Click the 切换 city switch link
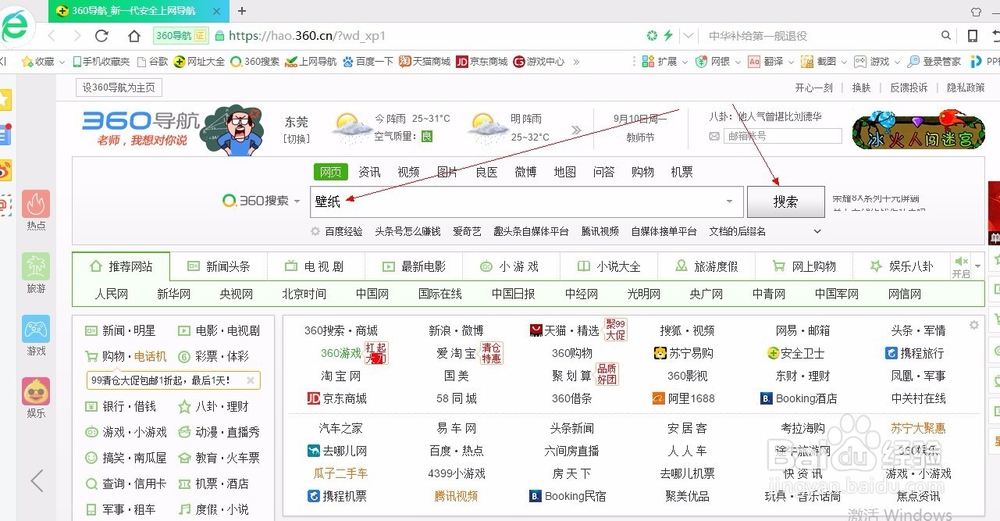The width and height of the screenshot is (1000, 521). pyautogui.click(x=297, y=138)
